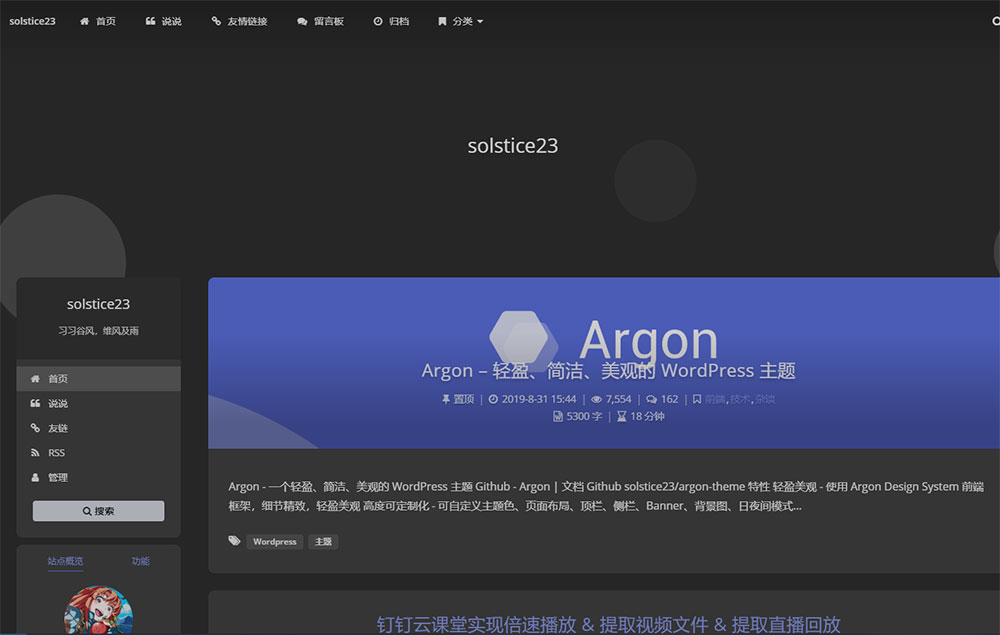This screenshot has width=1000, height=635.
Task: Click the speech bubbles icon beside 留言板
Action: 302,21
